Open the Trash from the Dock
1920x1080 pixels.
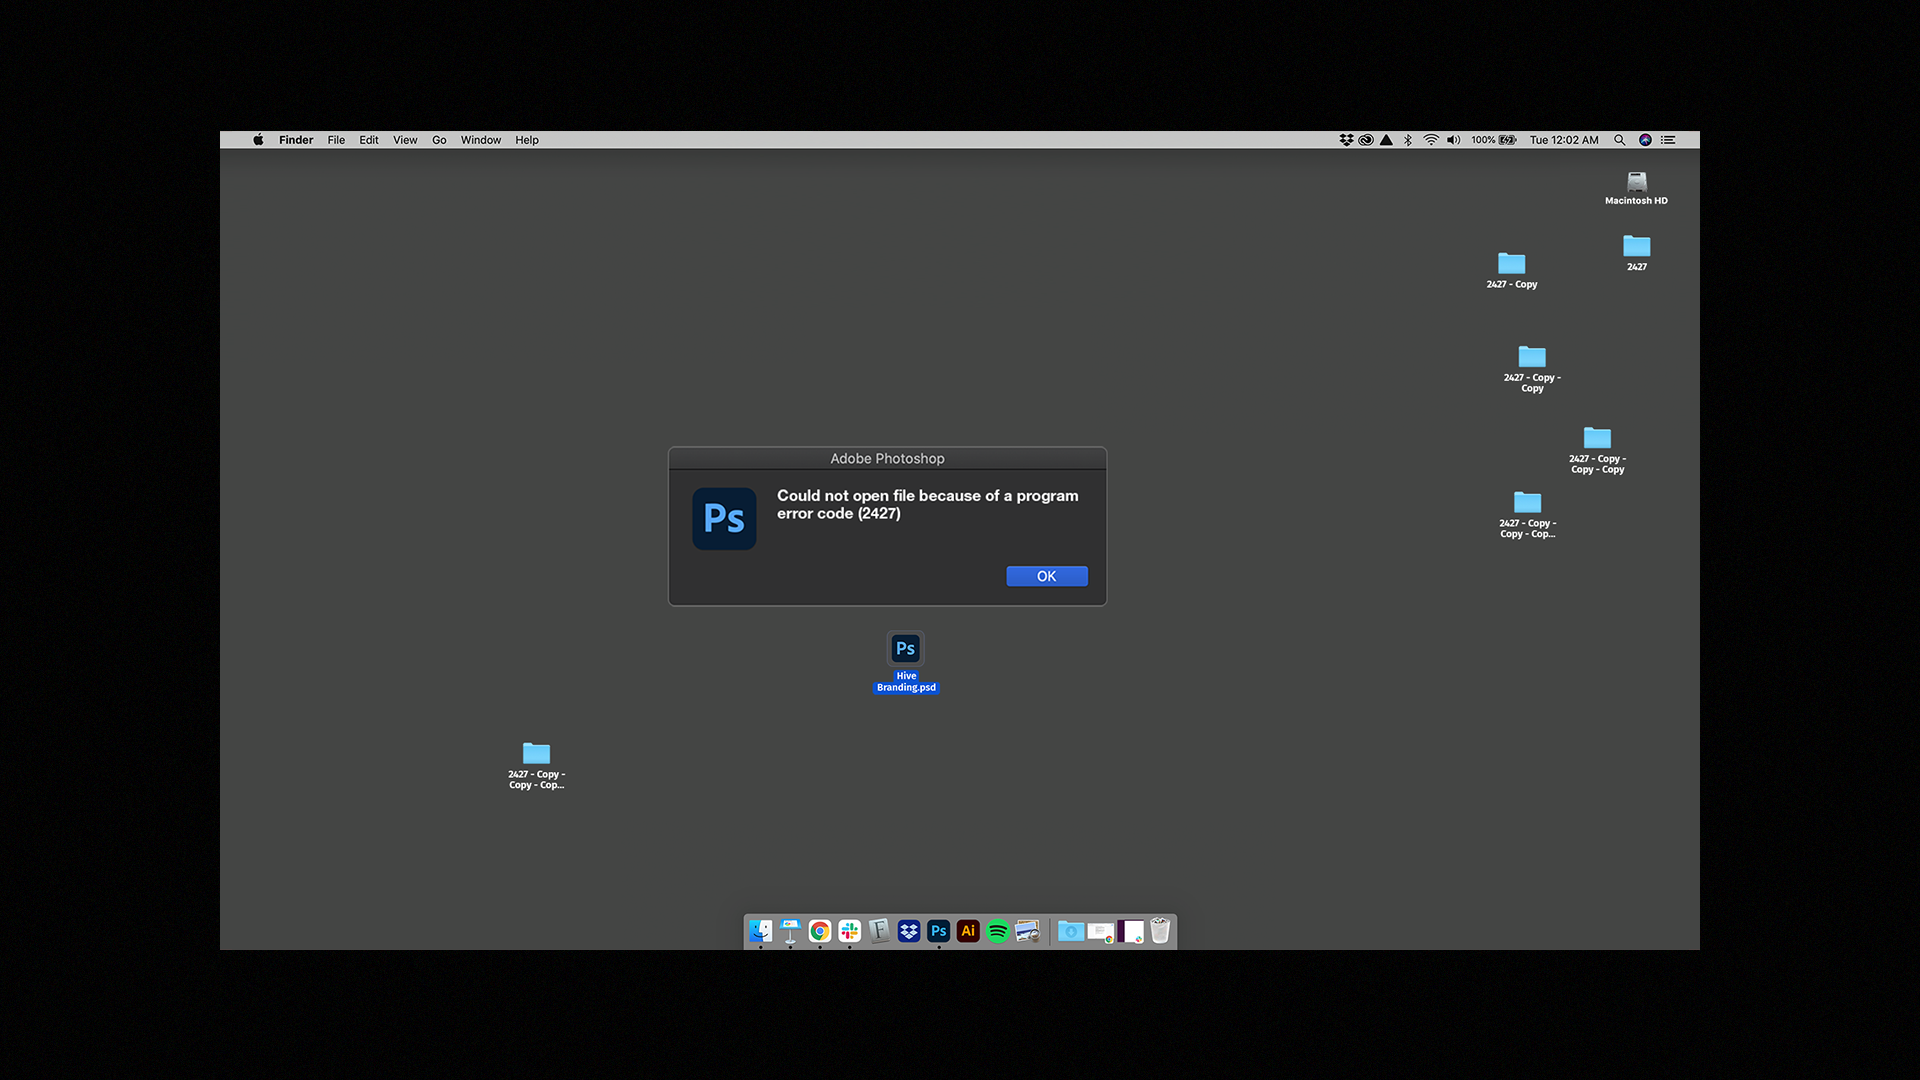click(1160, 931)
